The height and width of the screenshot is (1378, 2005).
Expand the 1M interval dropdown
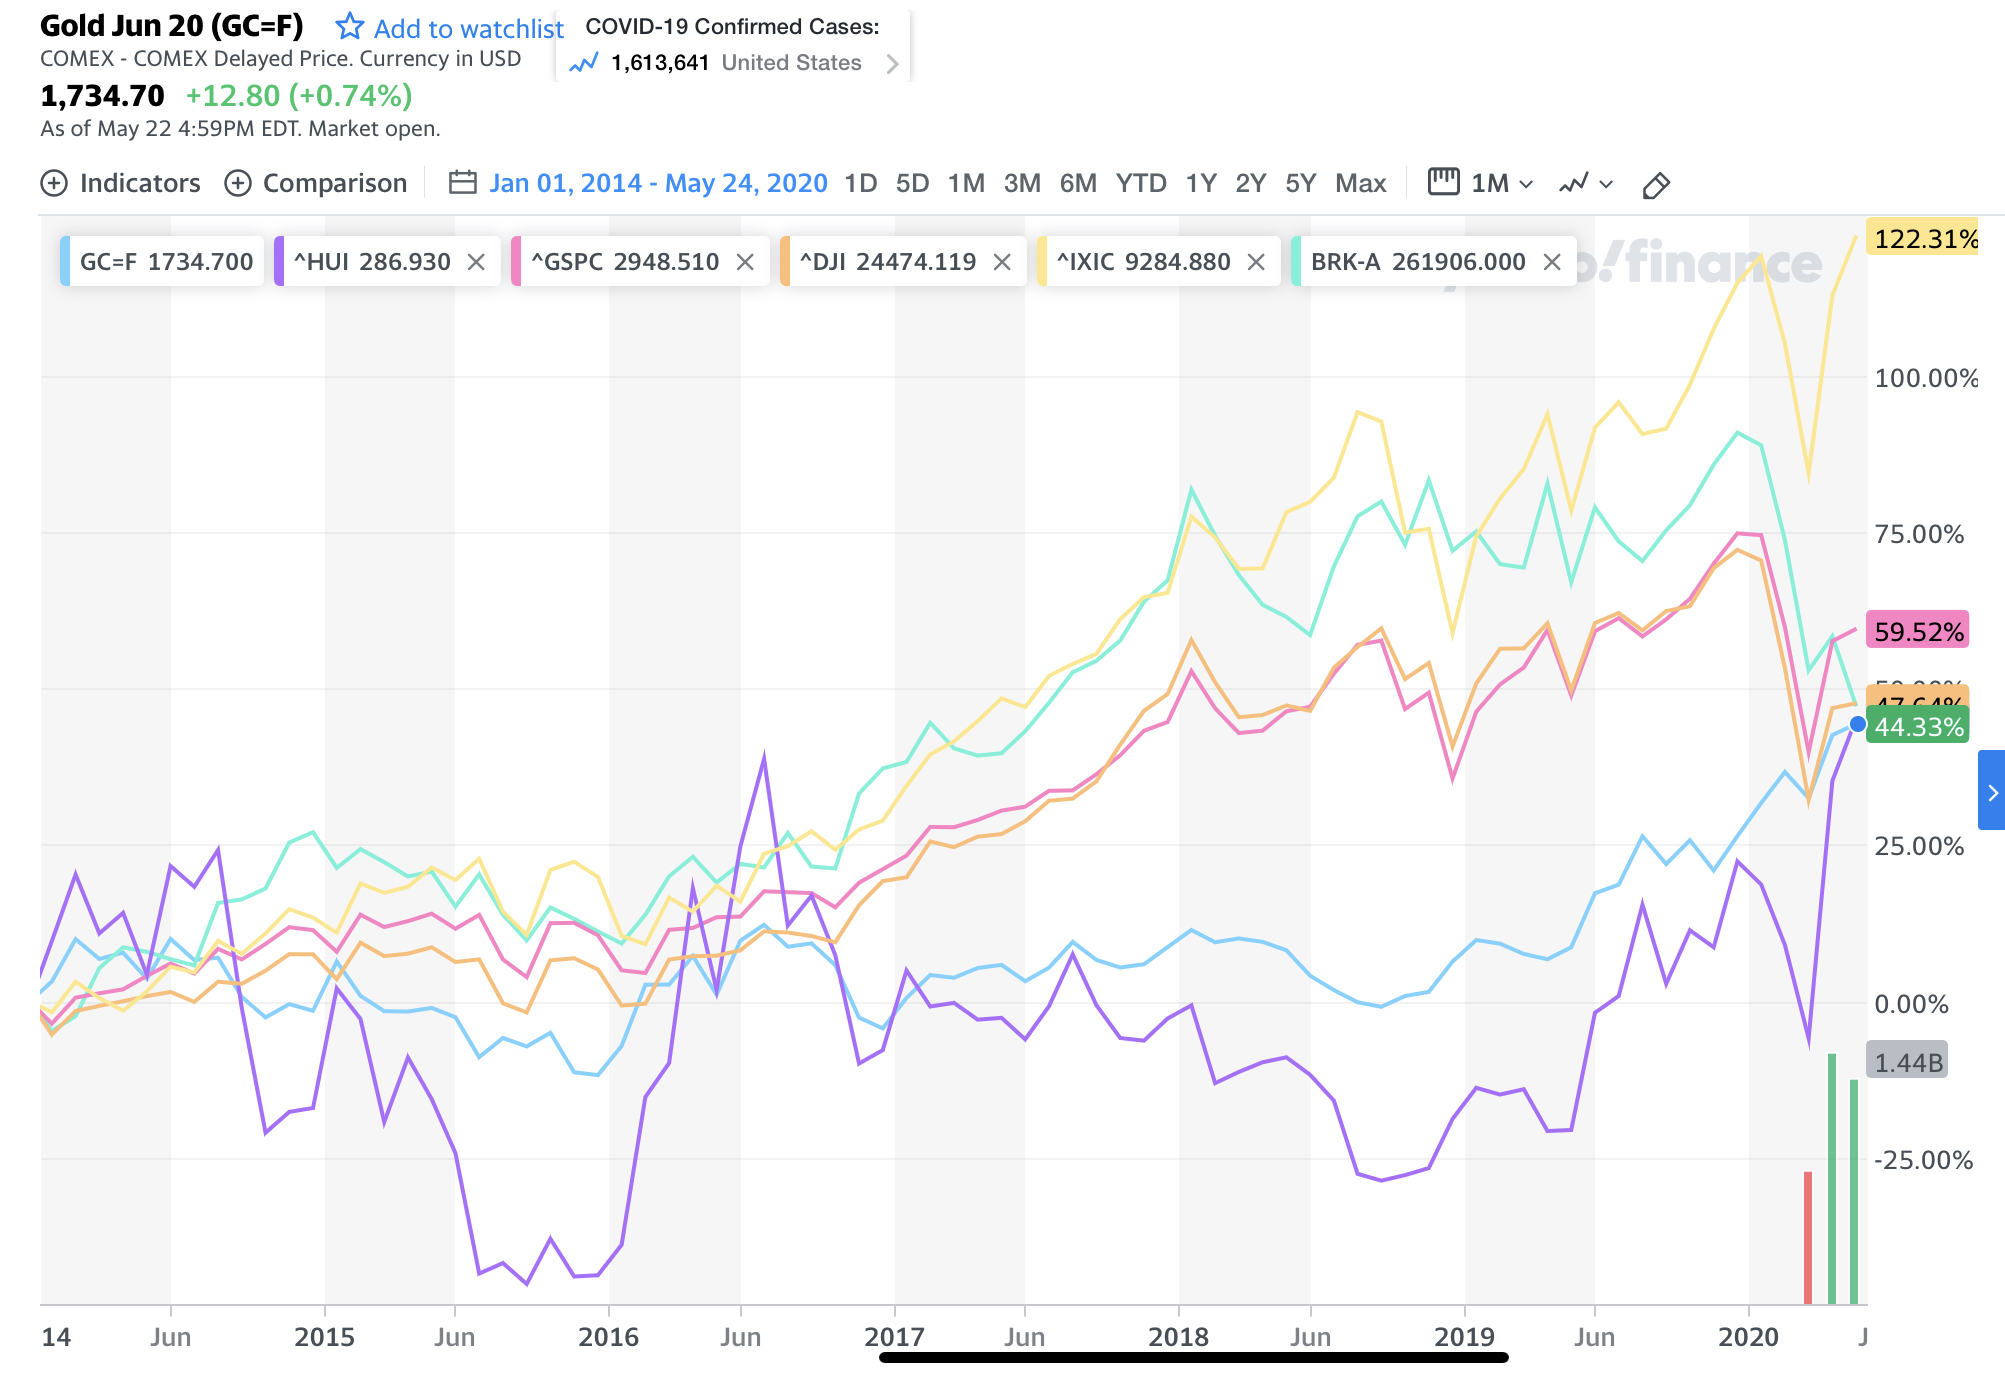[x=1500, y=183]
